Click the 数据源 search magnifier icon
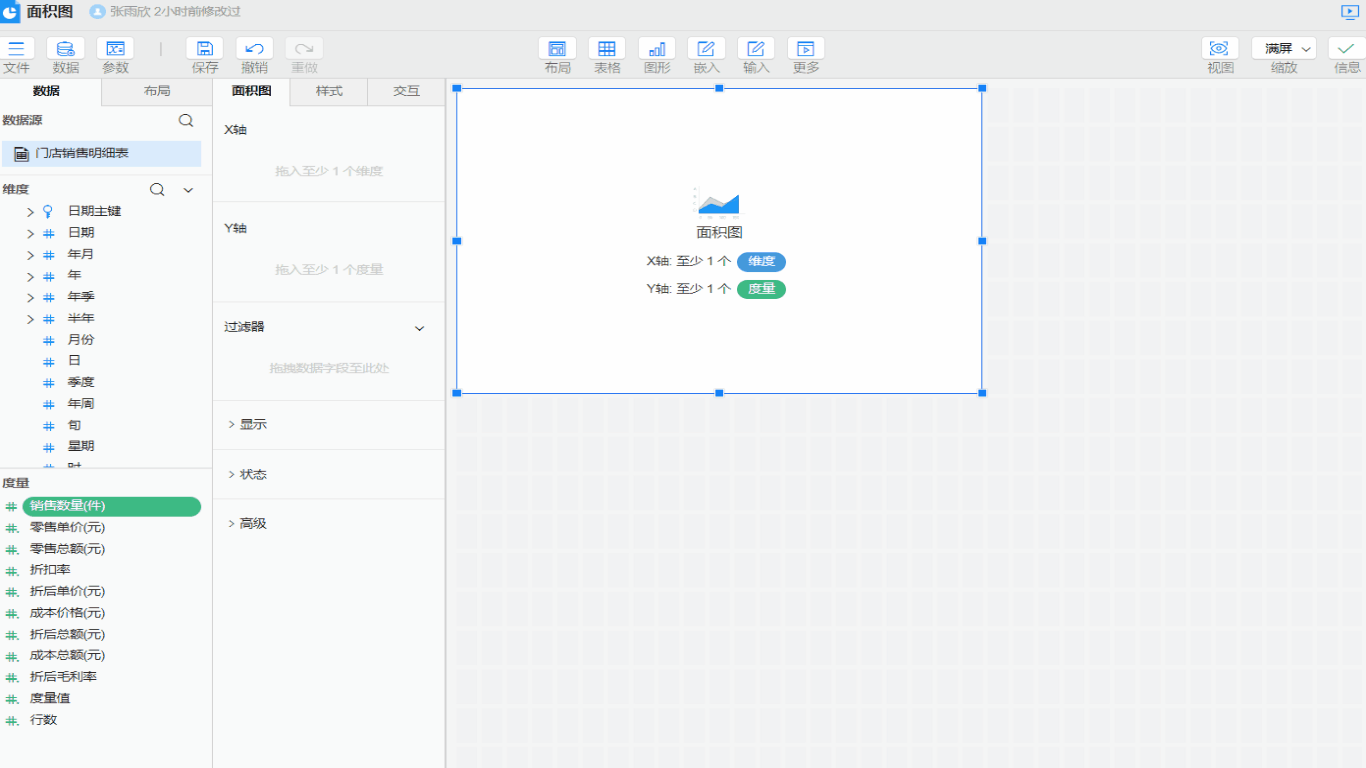The width and height of the screenshot is (1366, 768). (186, 120)
